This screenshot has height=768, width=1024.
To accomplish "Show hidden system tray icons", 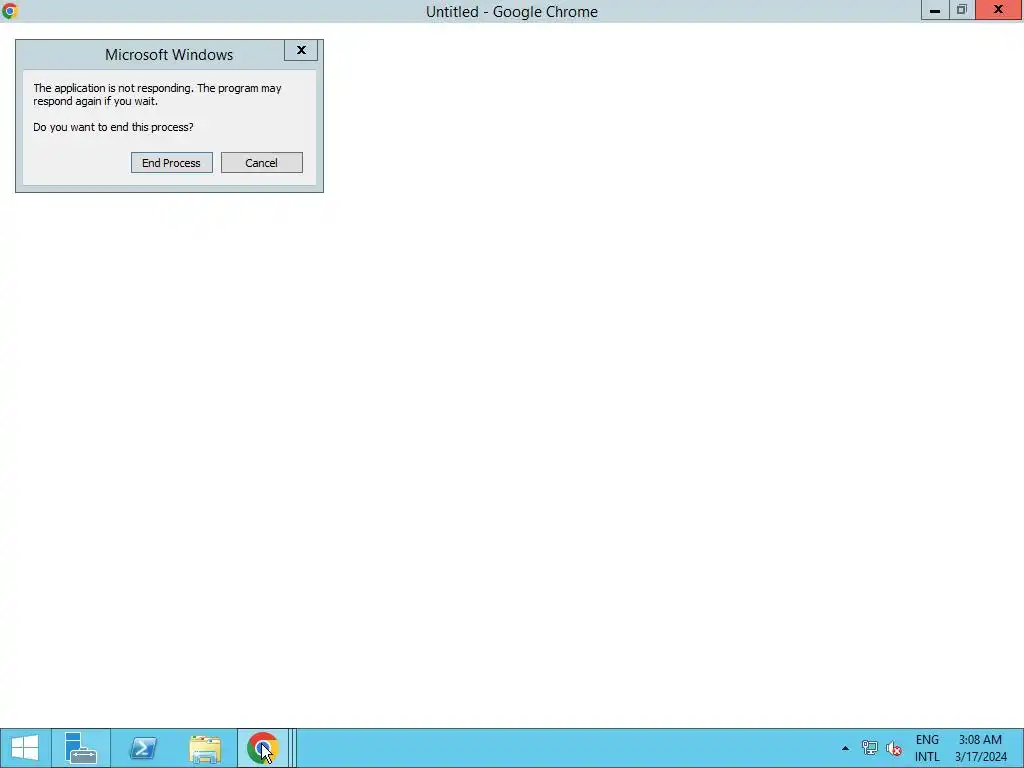I will click(x=845, y=748).
